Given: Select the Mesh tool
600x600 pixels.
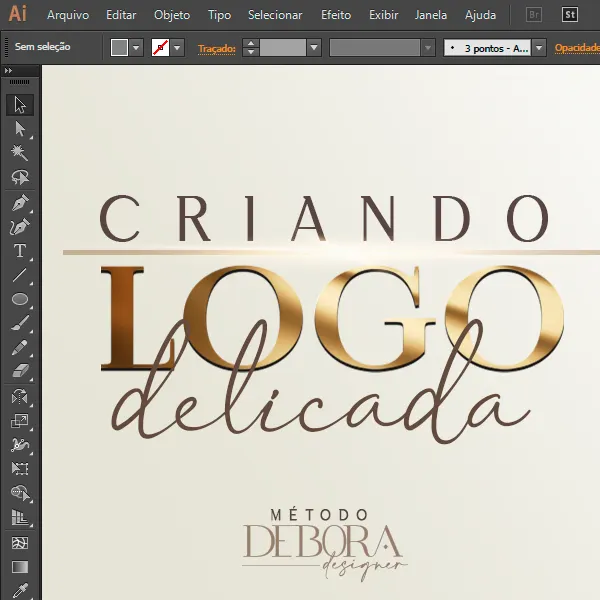Looking at the screenshot, I should click(20, 543).
